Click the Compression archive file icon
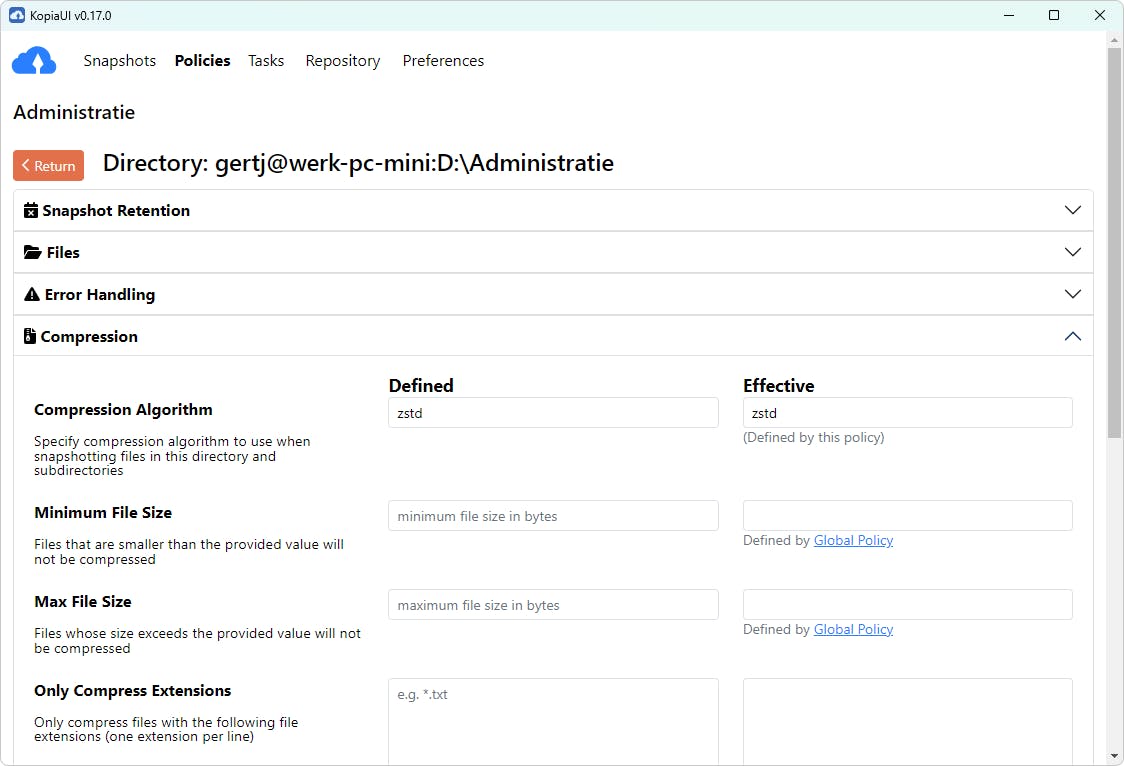1124x766 pixels. (29, 336)
